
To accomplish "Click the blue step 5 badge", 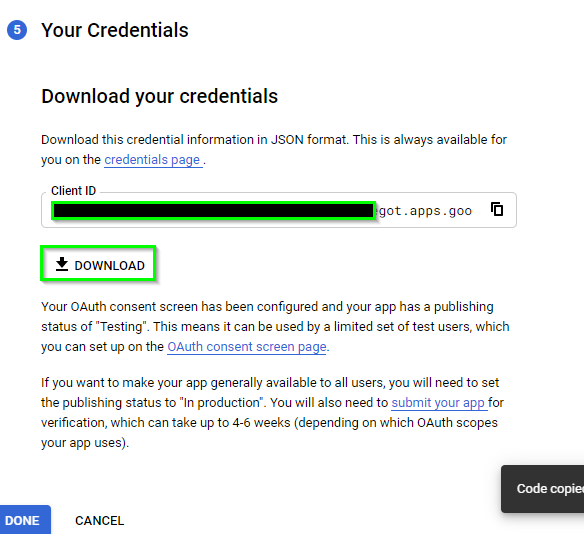I will pyautogui.click(x=17, y=30).
